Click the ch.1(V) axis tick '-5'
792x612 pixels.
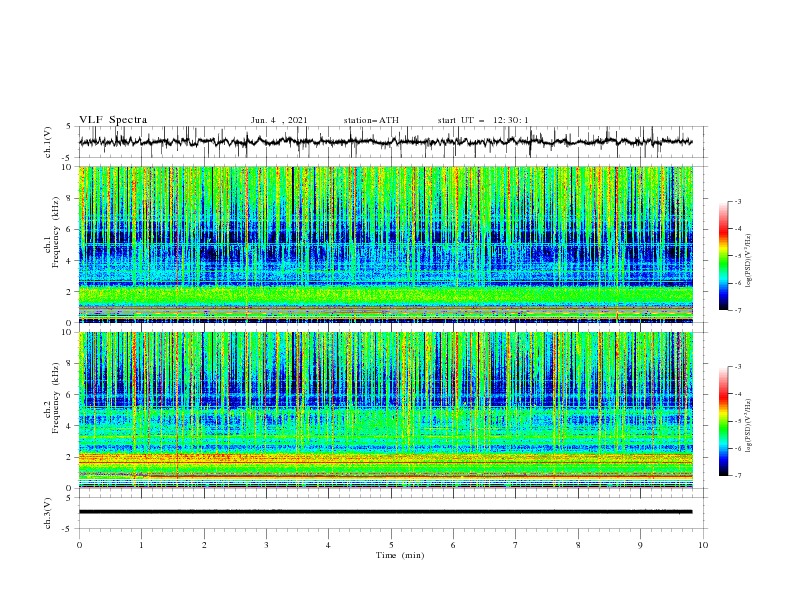tap(68, 158)
